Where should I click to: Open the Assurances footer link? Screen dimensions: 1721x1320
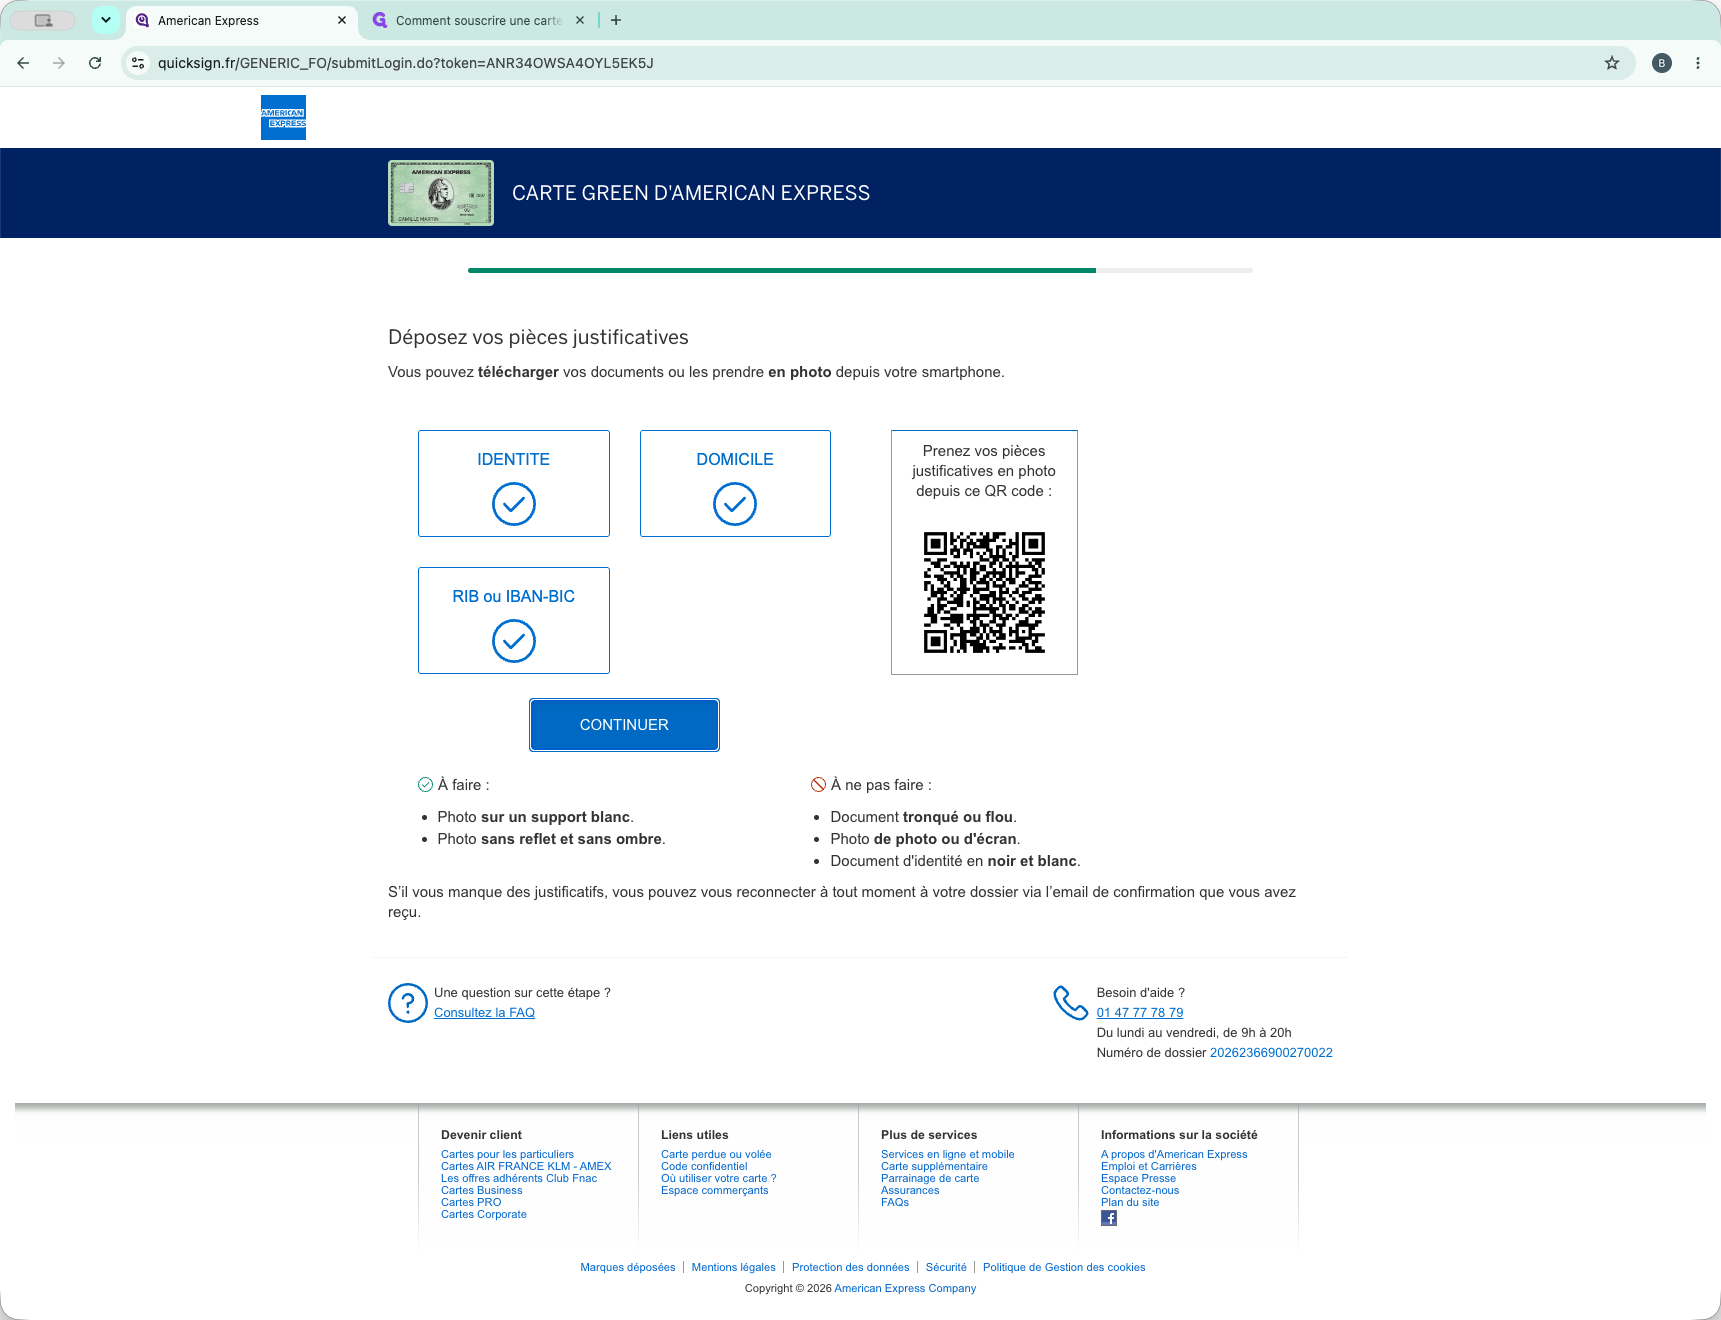pos(910,1190)
